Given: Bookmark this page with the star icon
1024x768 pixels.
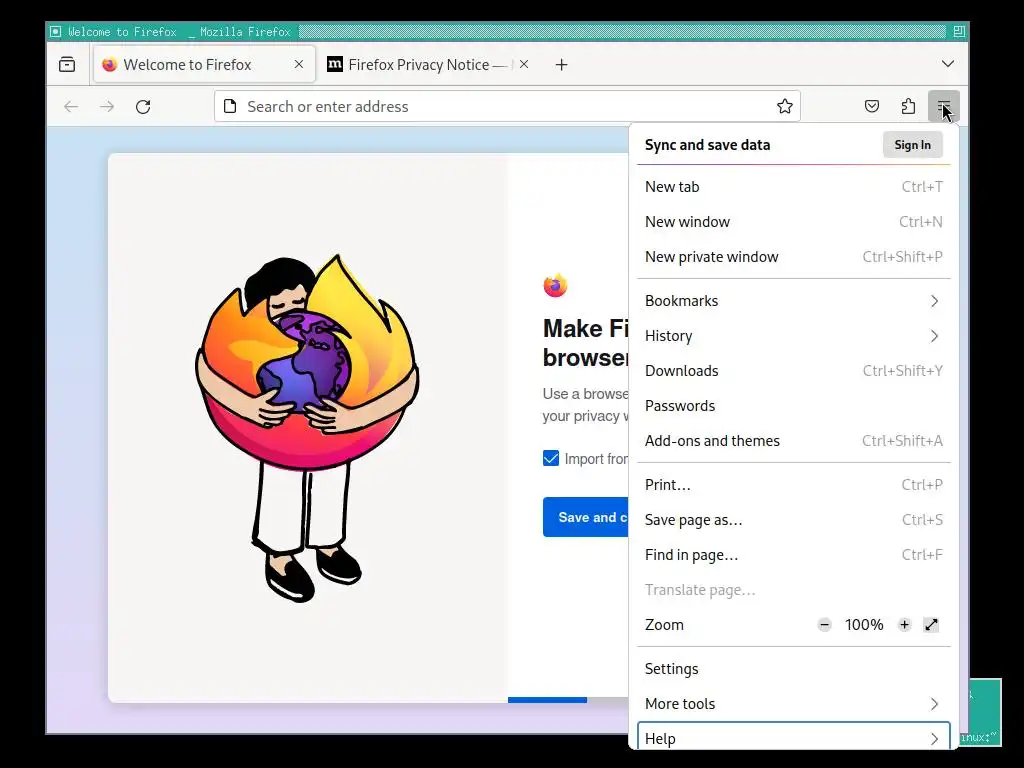Looking at the screenshot, I should tap(785, 106).
